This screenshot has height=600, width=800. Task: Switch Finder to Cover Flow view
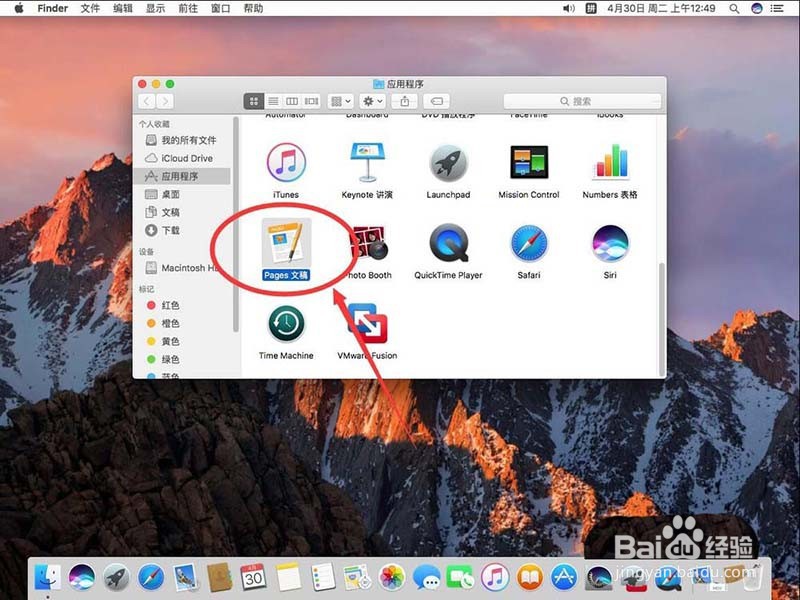click(x=311, y=101)
